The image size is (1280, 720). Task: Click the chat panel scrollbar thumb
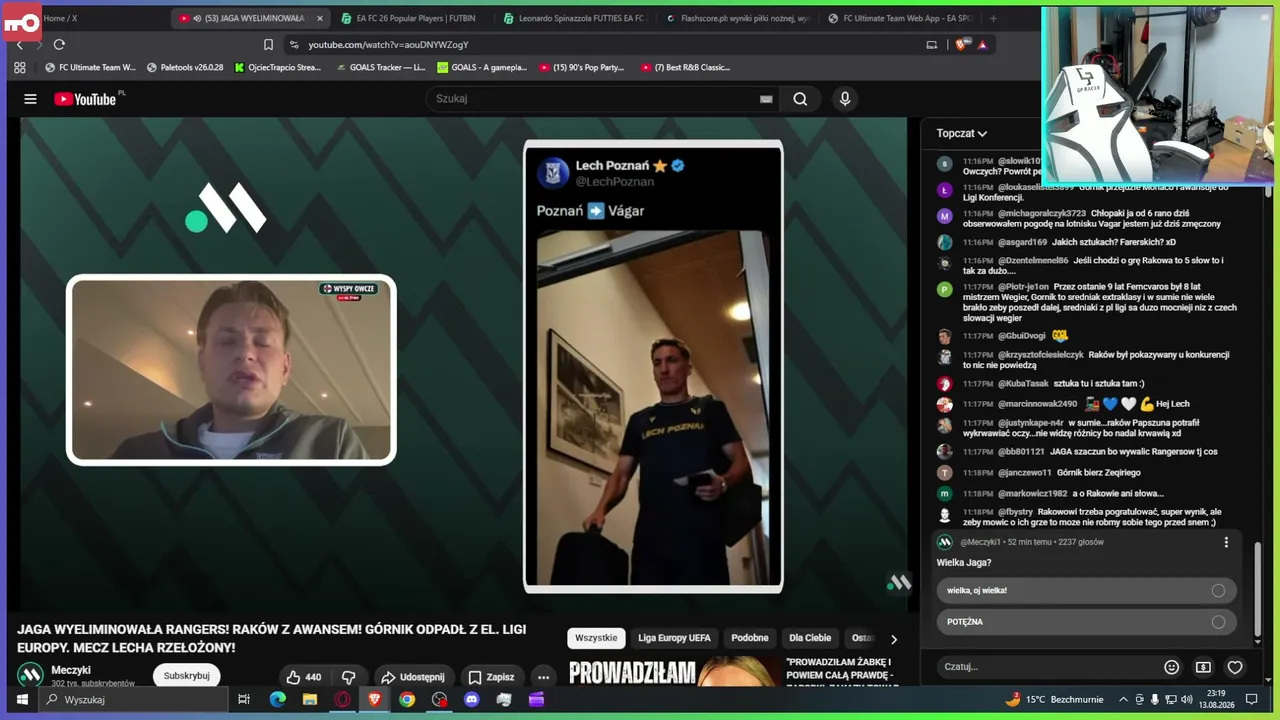[1257, 588]
